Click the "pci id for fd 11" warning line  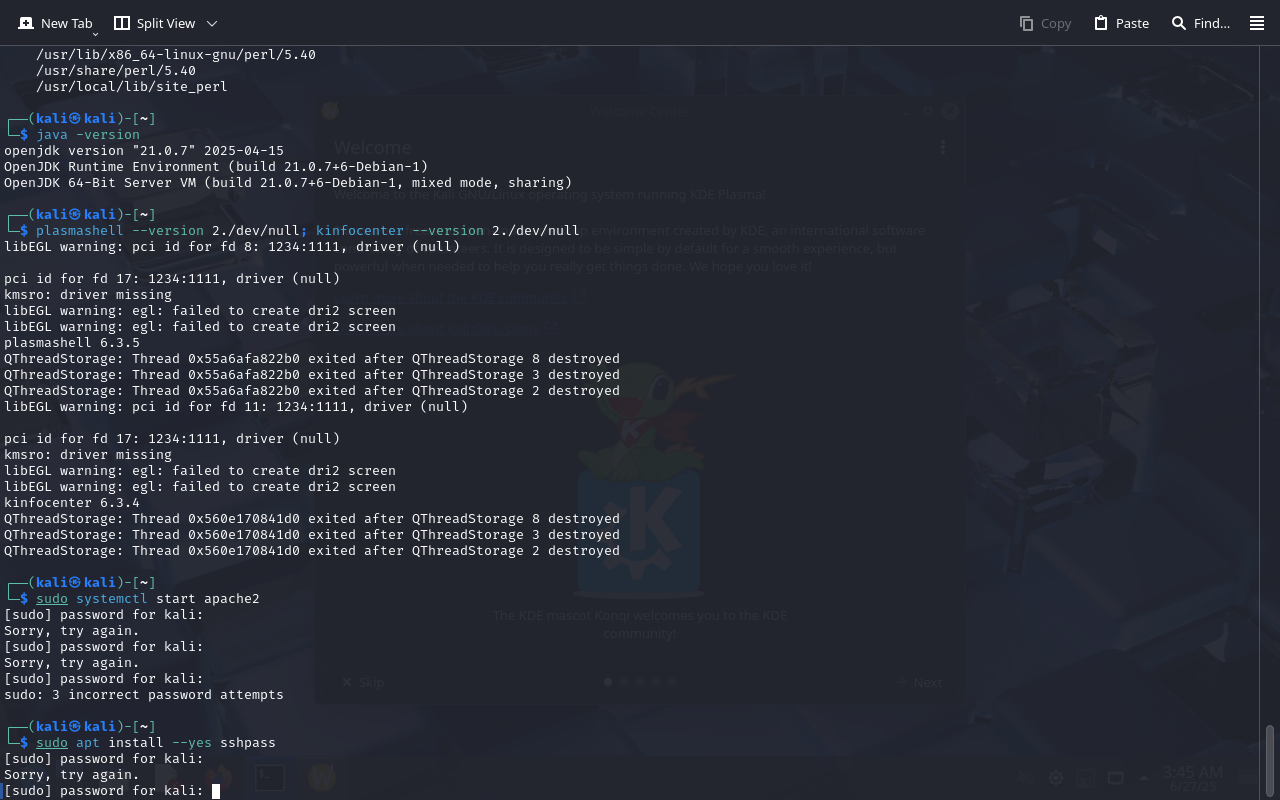(236, 407)
